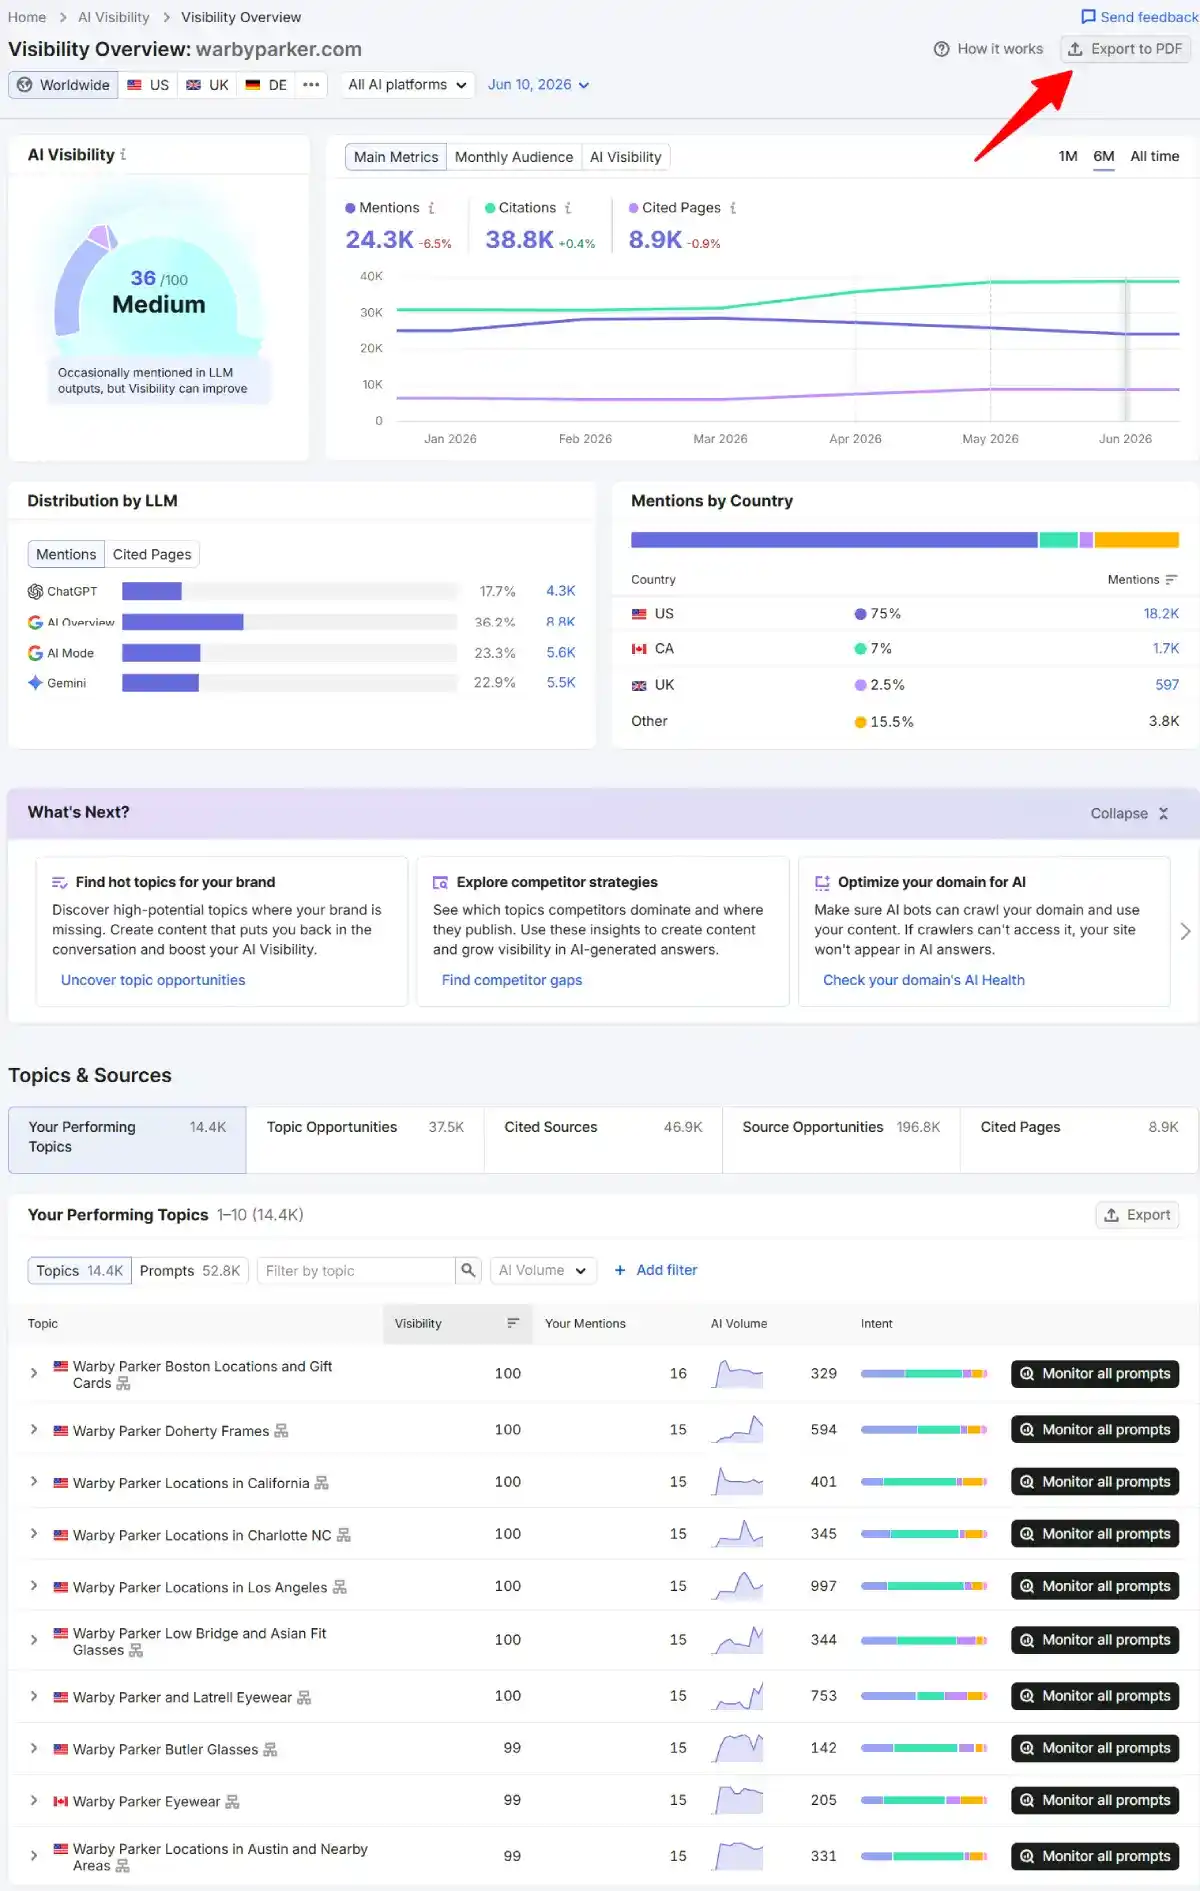Click the Export button above topics table
1200x1891 pixels.
[1138, 1215]
